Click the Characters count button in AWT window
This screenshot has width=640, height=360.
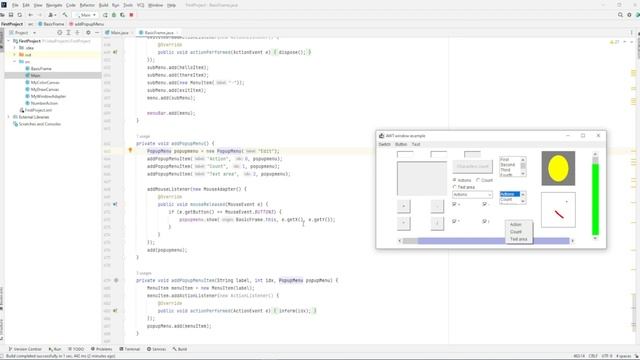(x=472, y=167)
